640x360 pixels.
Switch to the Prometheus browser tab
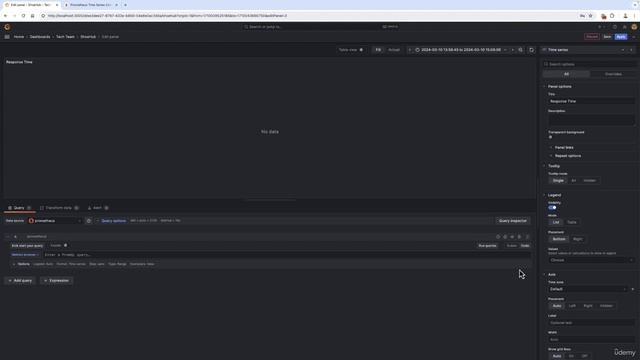pyautogui.click(x=91, y=5)
